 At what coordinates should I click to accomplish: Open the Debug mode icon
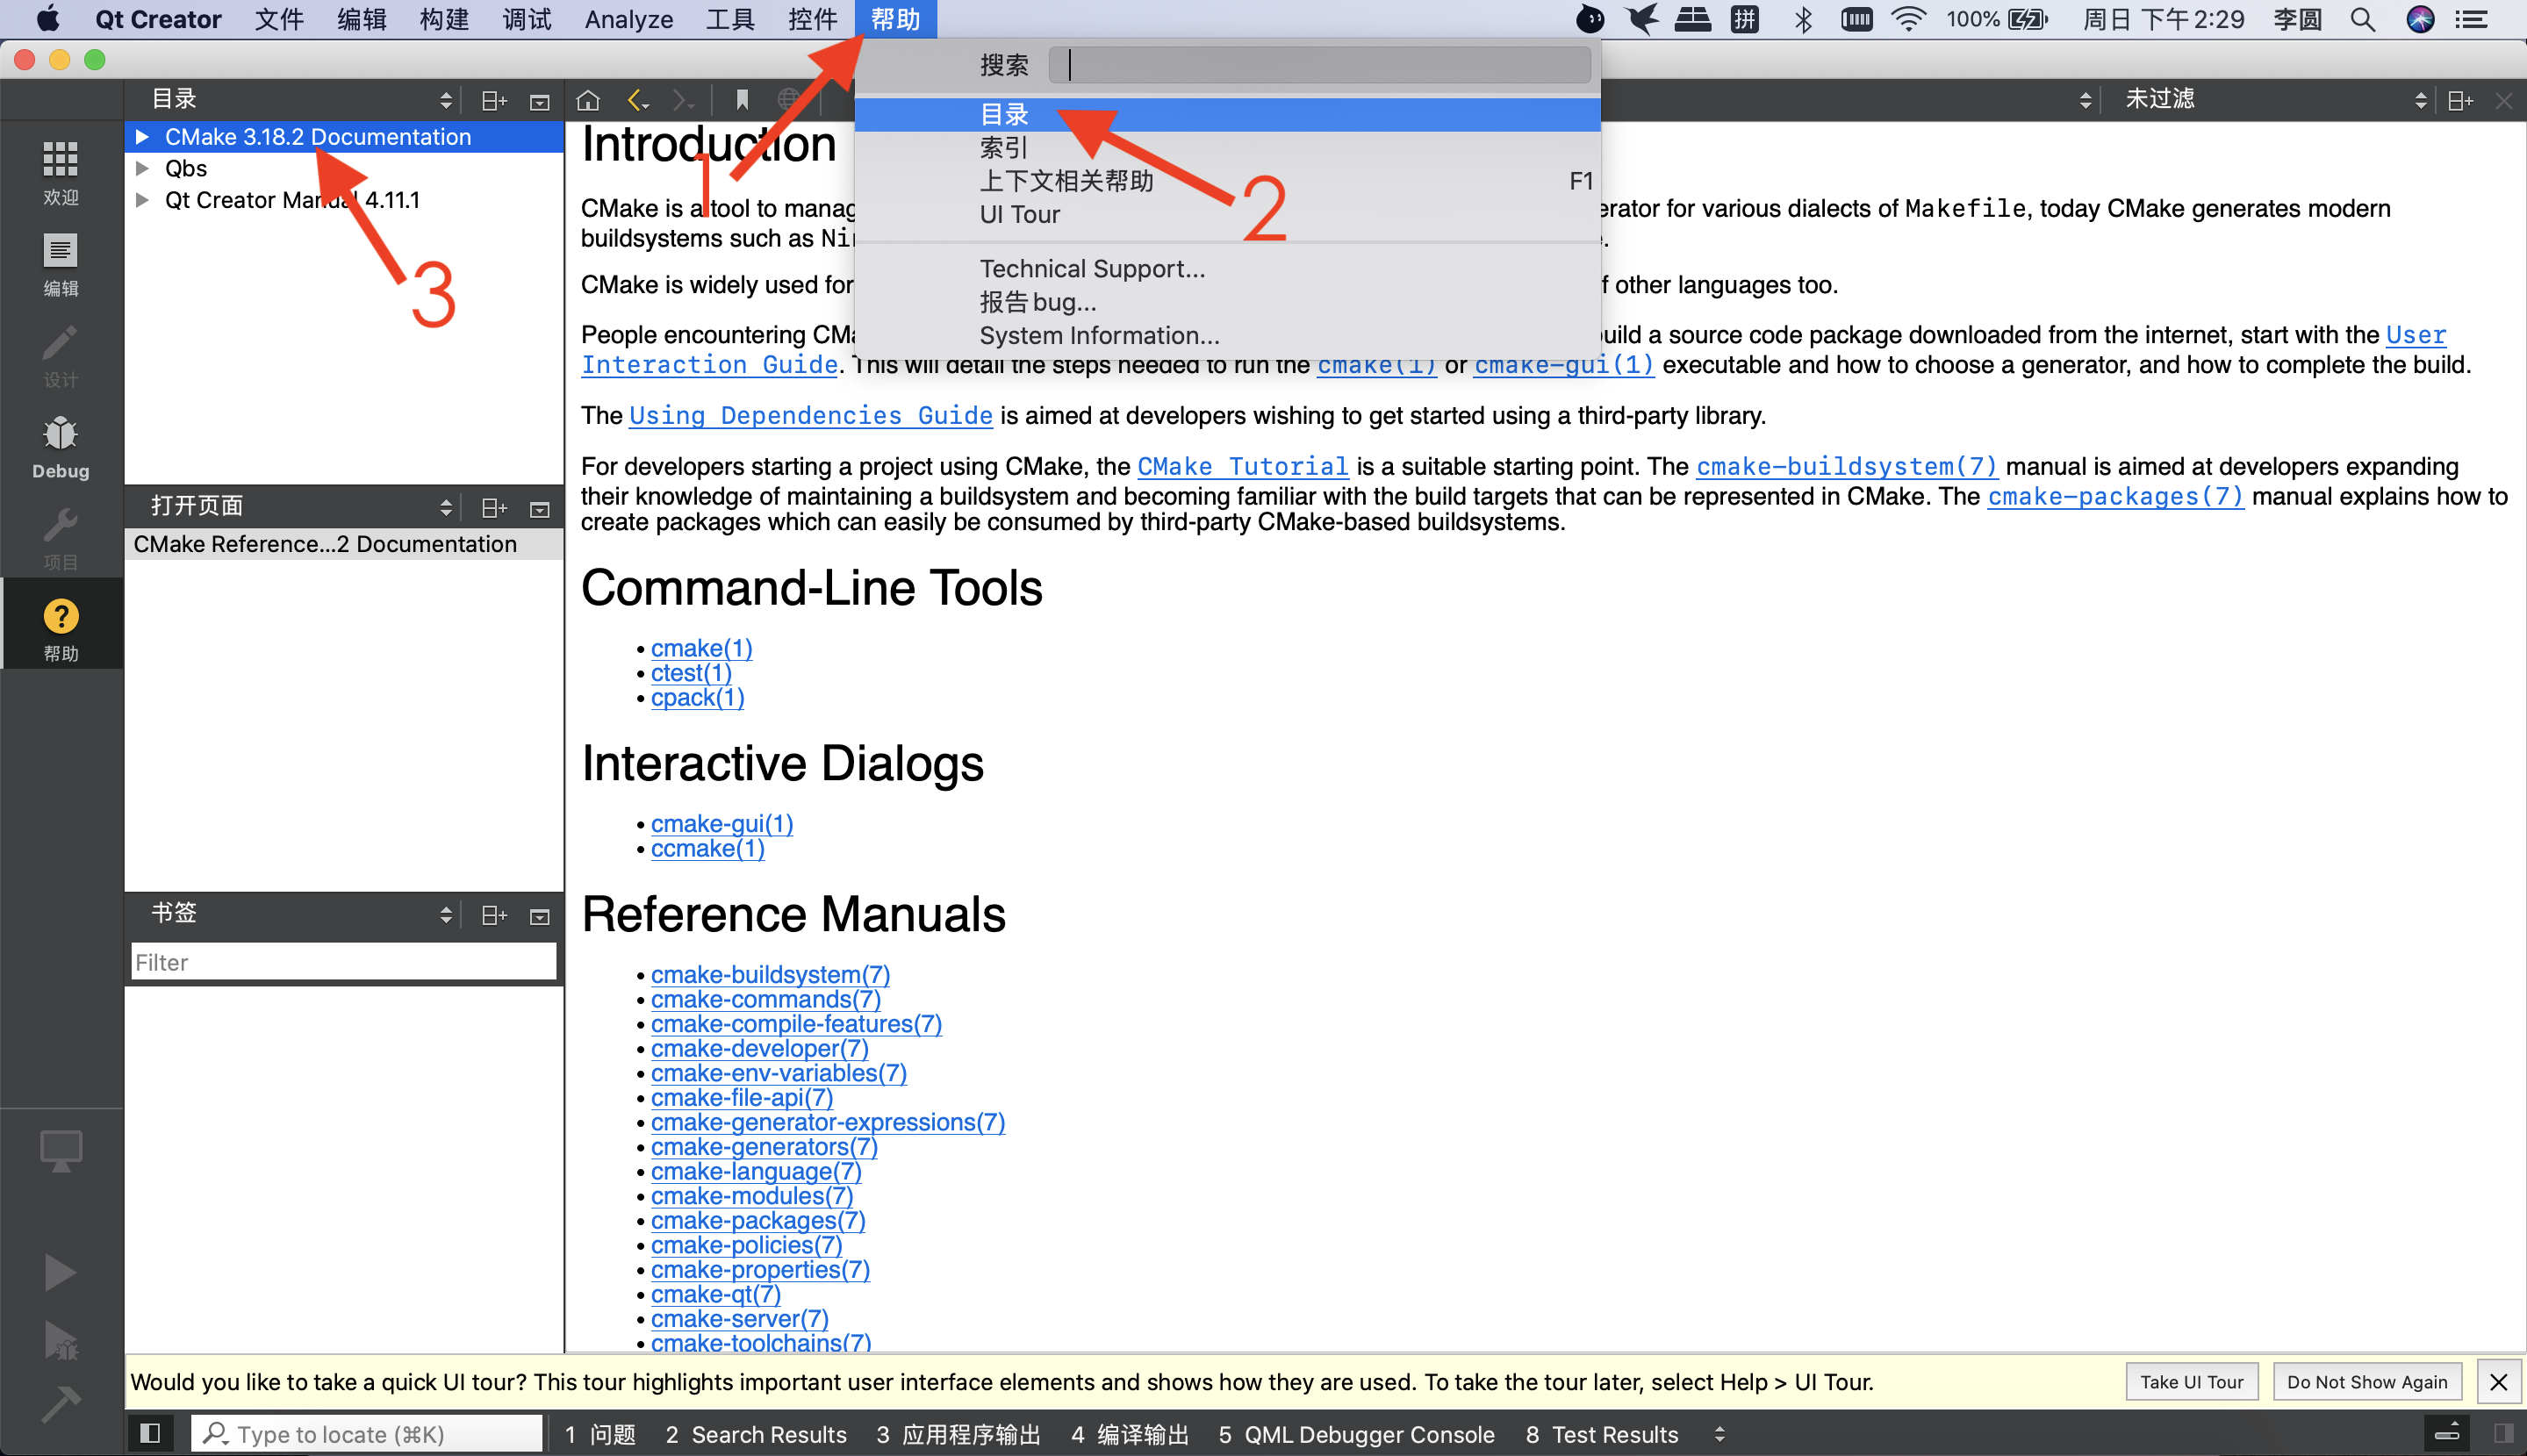coord(60,446)
